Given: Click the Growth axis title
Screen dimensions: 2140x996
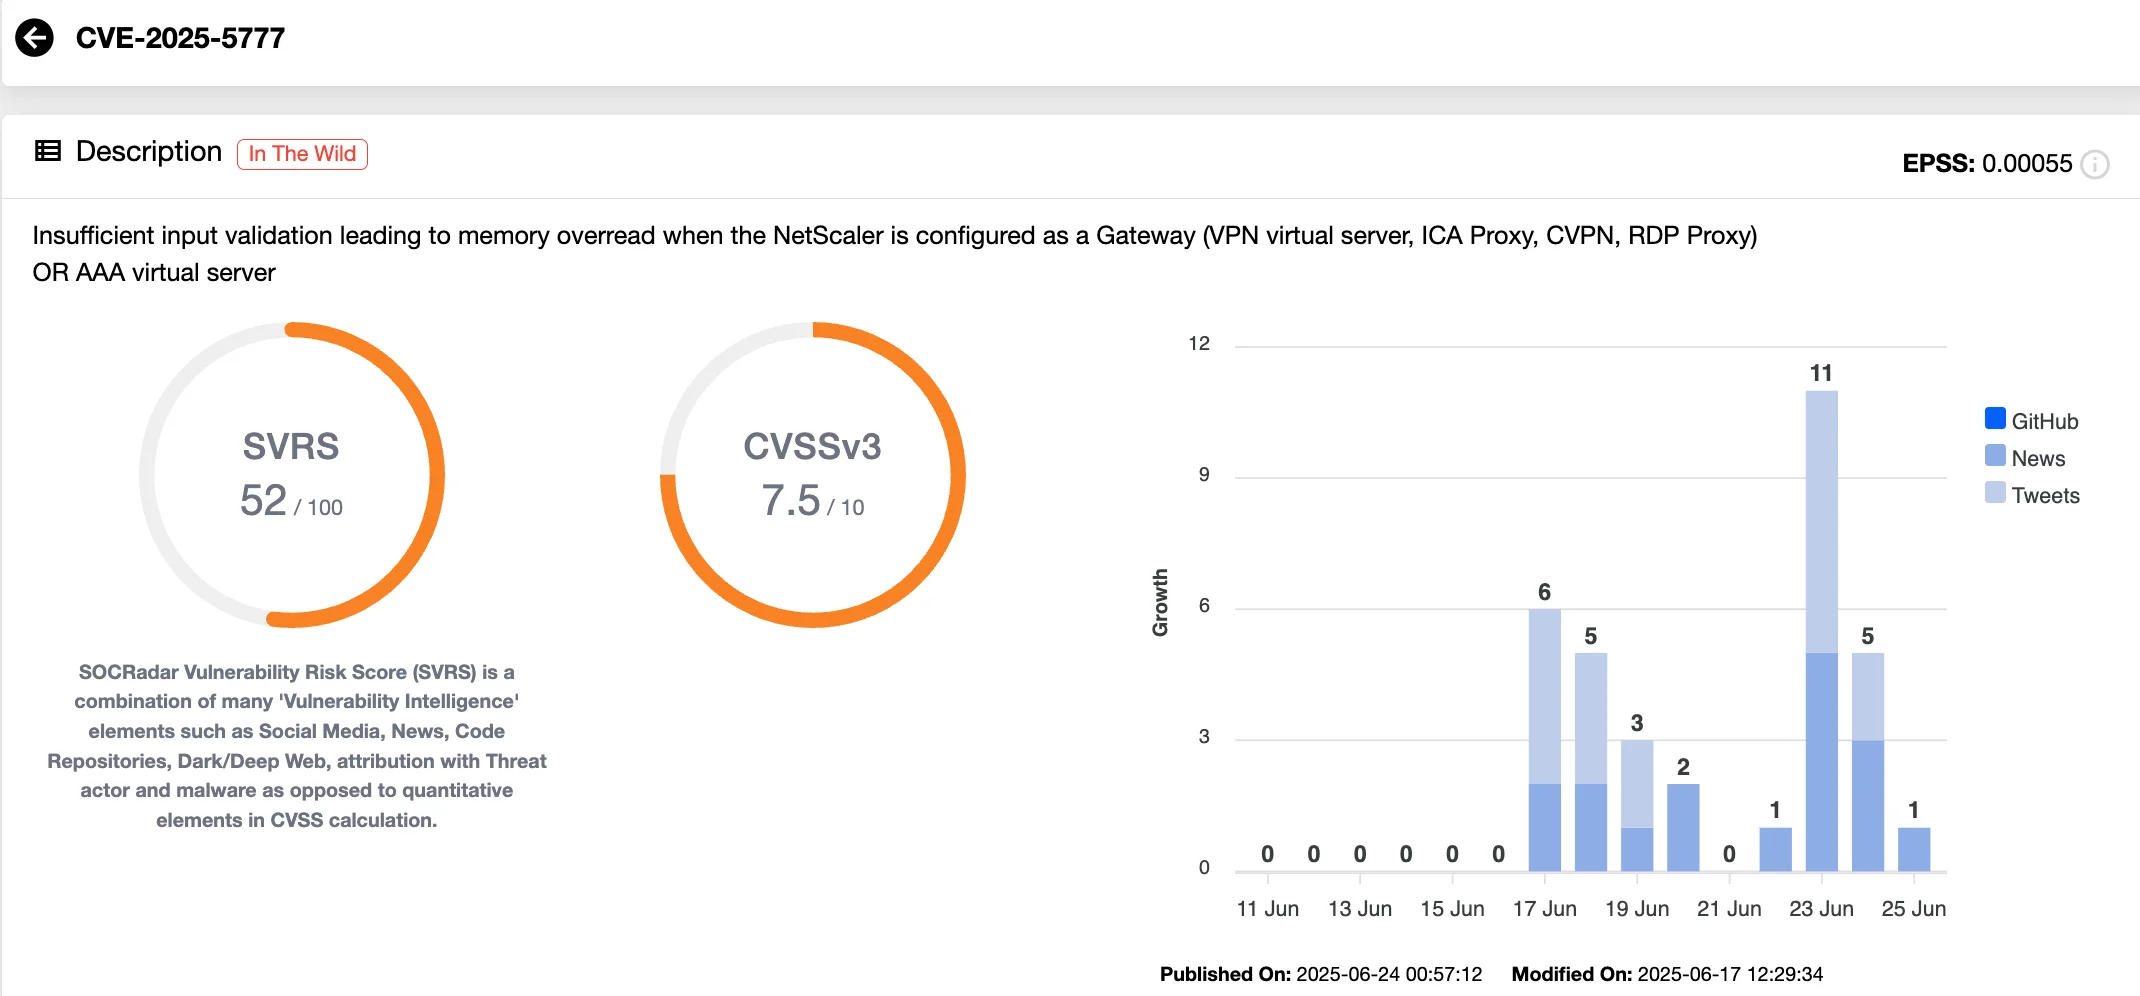Looking at the screenshot, I should [1160, 603].
